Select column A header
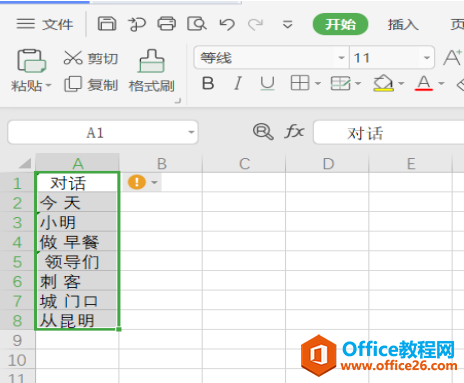 [77, 163]
